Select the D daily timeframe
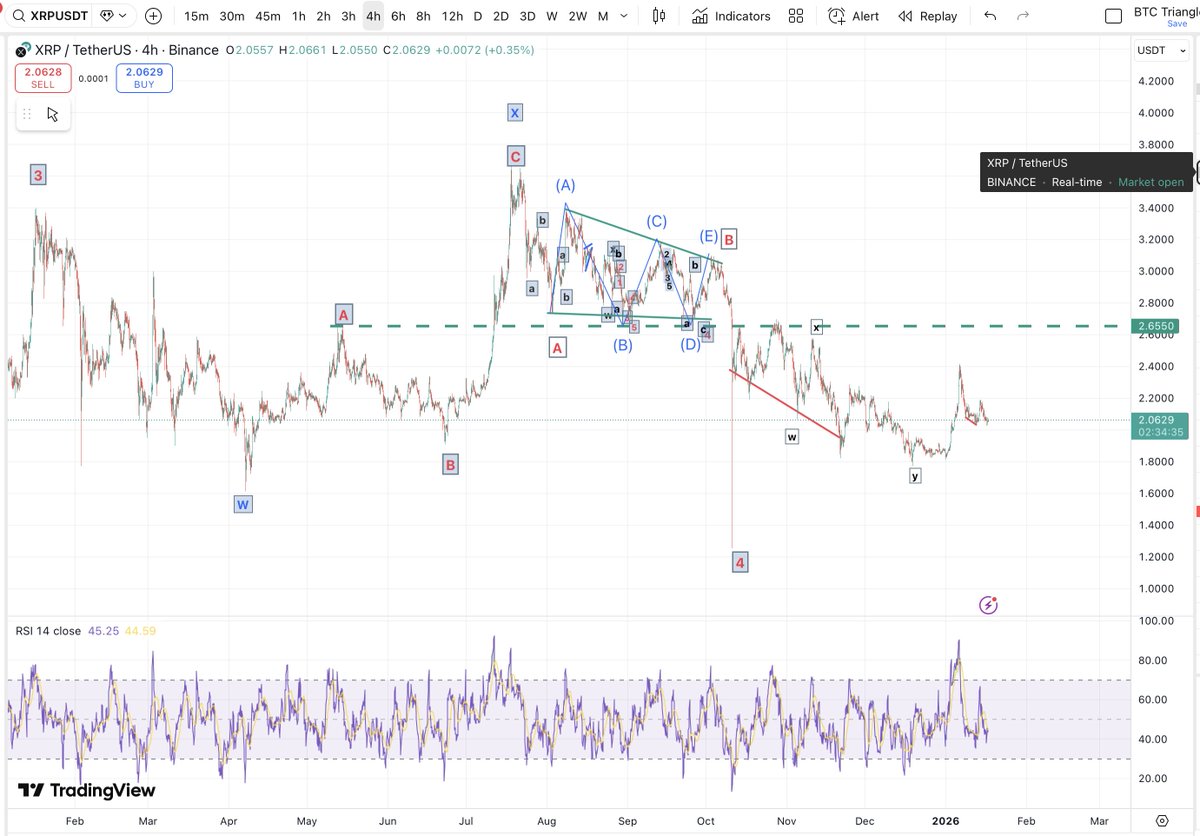Screen dimensions: 1200x836 click(477, 16)
